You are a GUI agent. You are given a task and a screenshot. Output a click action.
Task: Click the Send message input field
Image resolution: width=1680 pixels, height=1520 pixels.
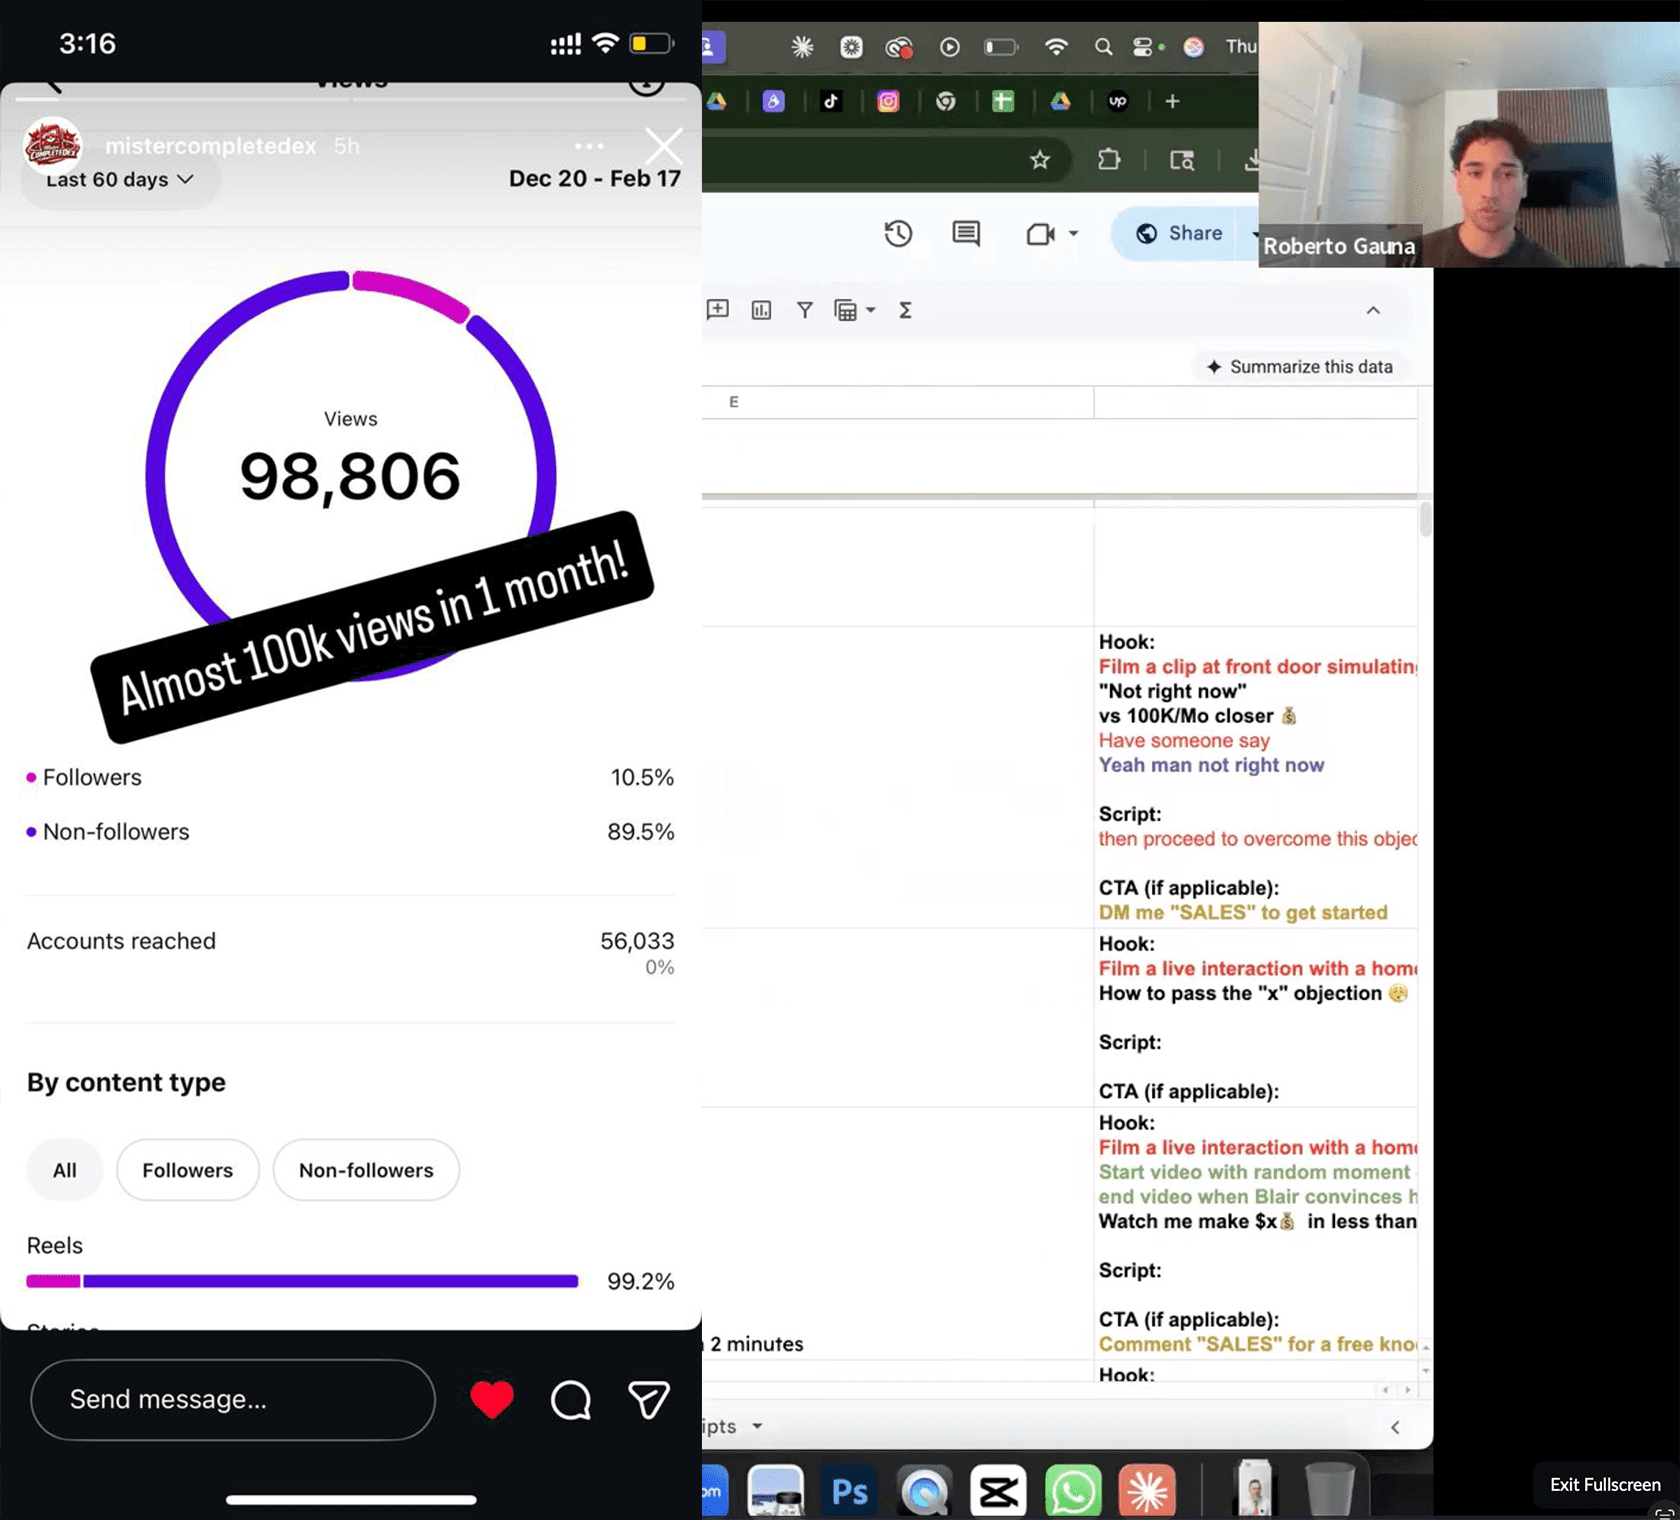pos(233,1399)
